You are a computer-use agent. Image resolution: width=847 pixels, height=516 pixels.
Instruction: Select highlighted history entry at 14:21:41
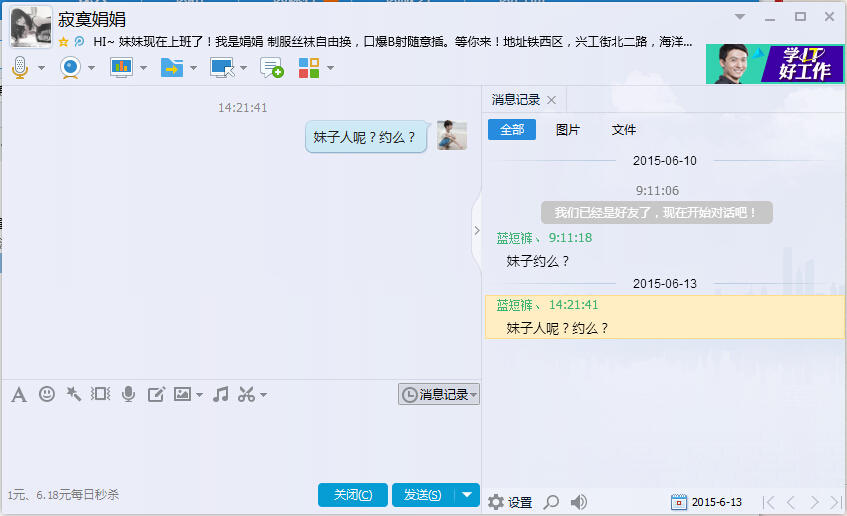coord(665,317)
